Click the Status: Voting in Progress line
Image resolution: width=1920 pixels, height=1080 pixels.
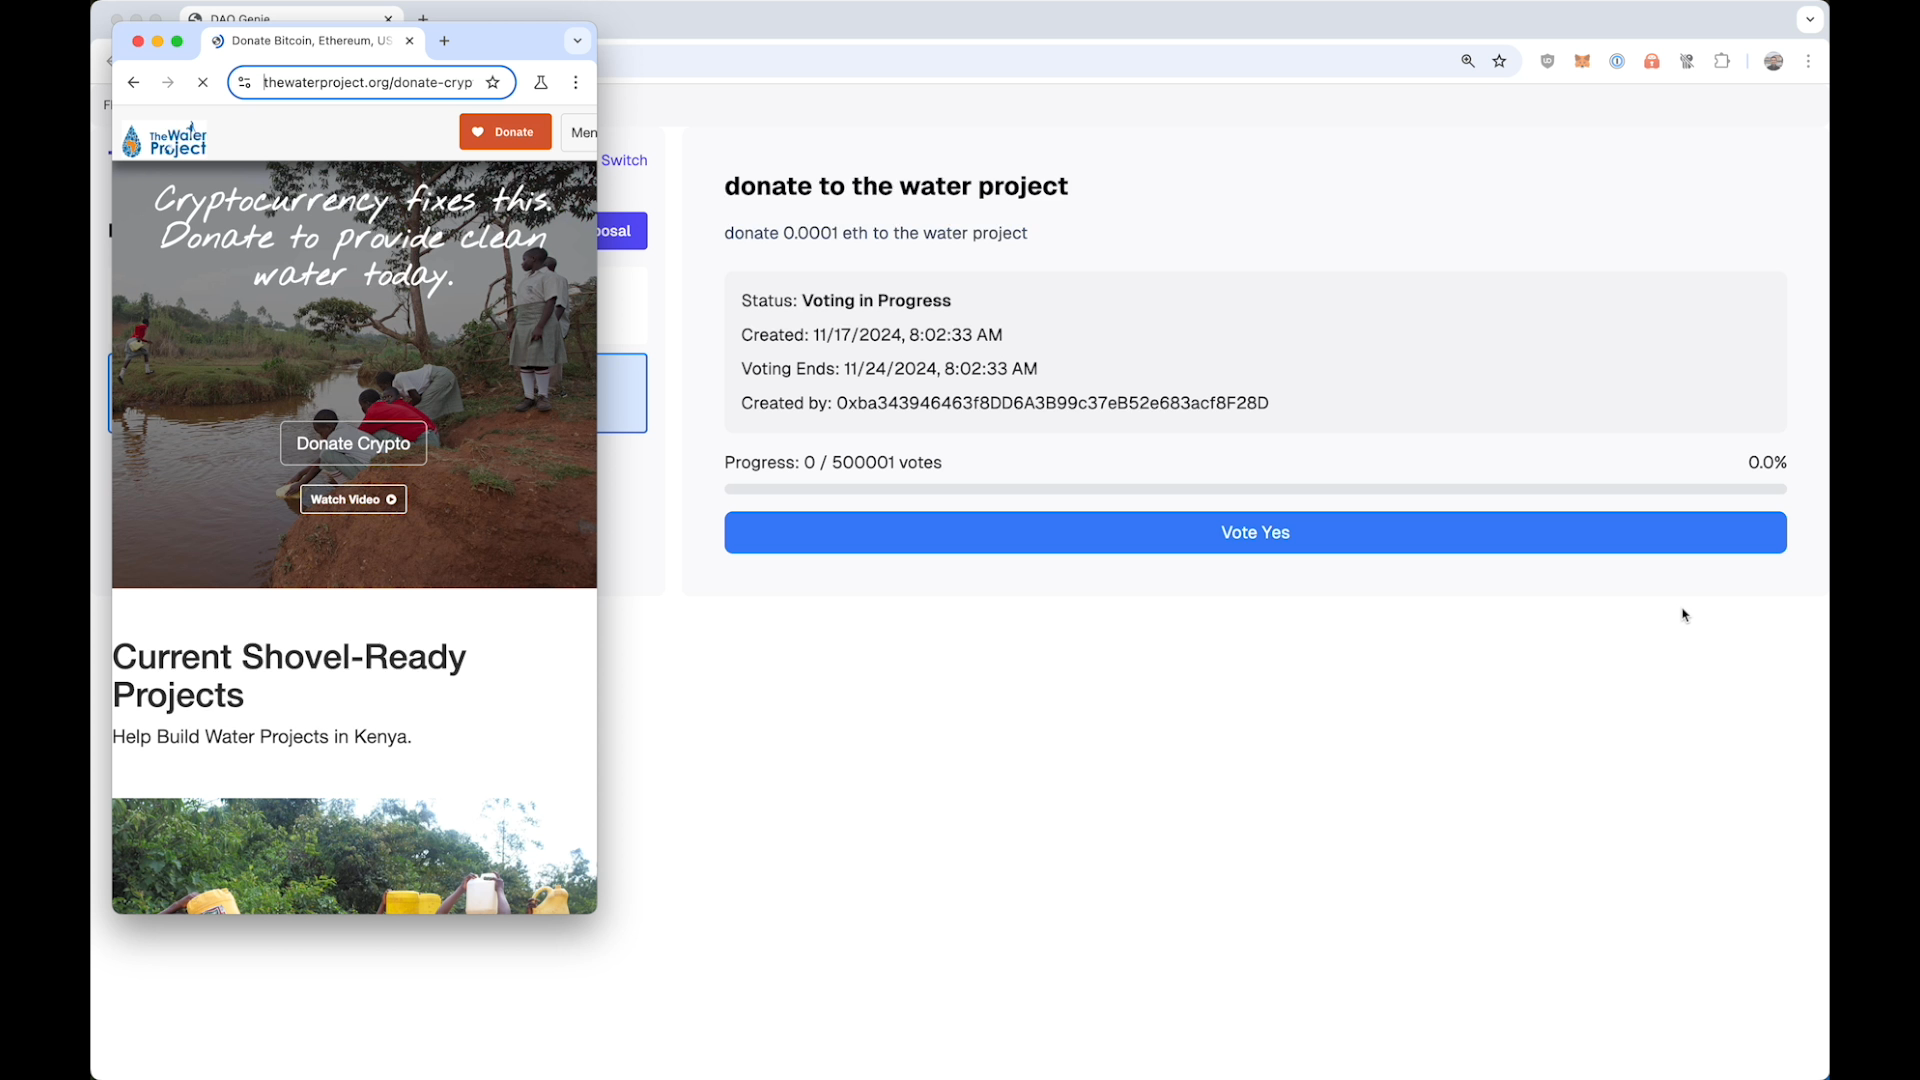[846, 300]
